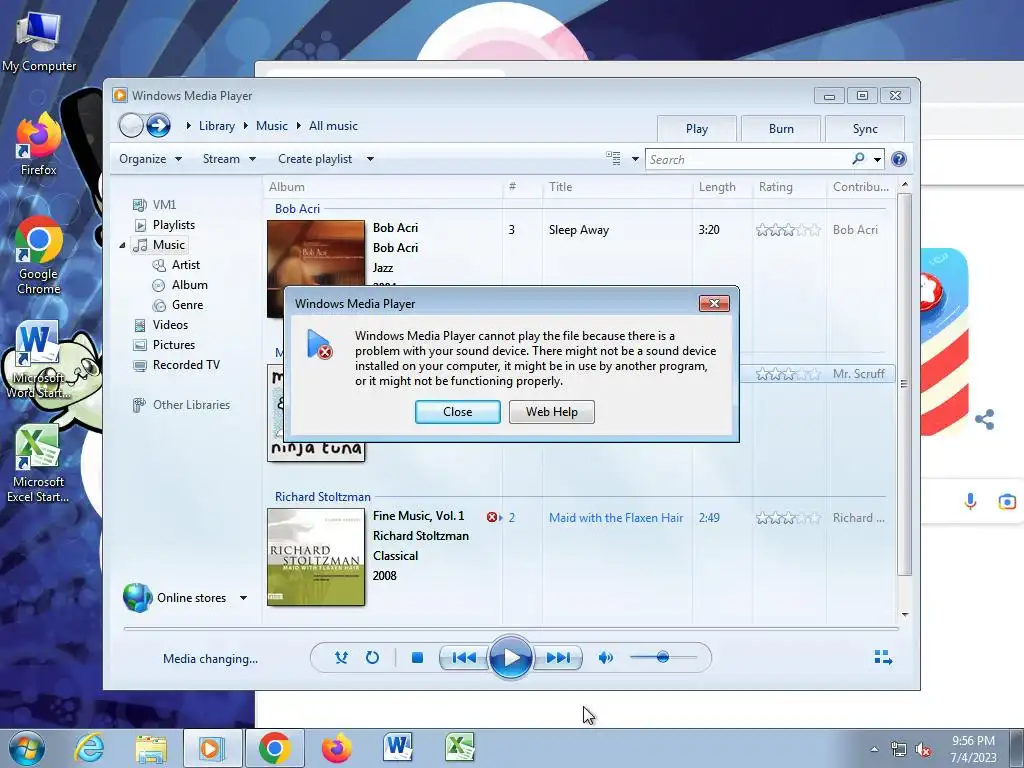Click the Forward navigation arrow
Viewport: 1024px width, 768px height.
[x=158, y=125]
